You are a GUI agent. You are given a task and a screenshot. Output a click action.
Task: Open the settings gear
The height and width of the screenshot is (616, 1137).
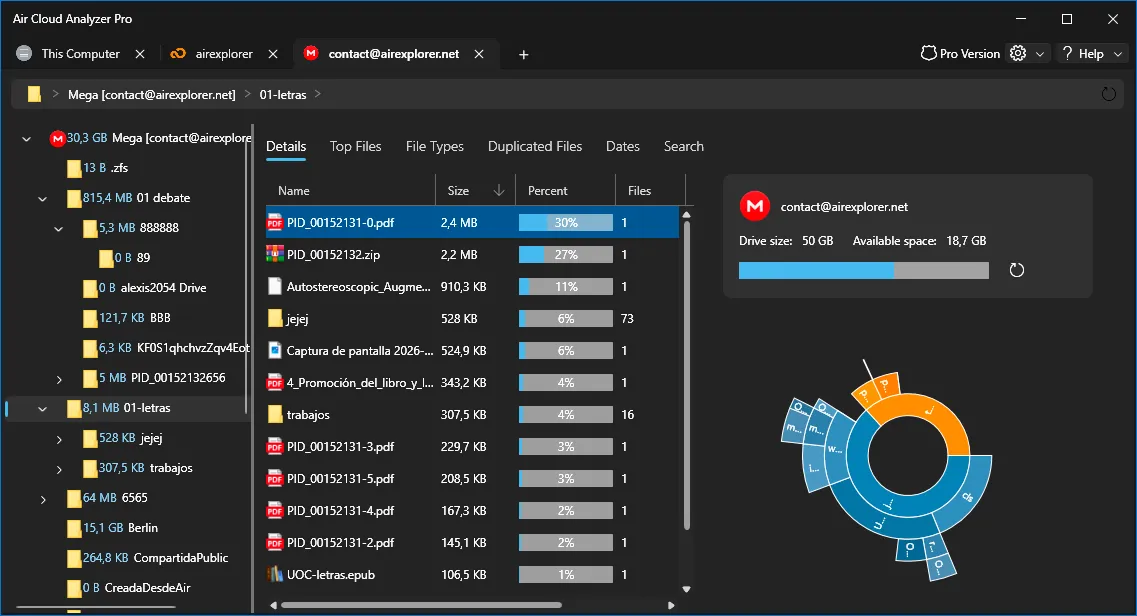point(1018,54)
